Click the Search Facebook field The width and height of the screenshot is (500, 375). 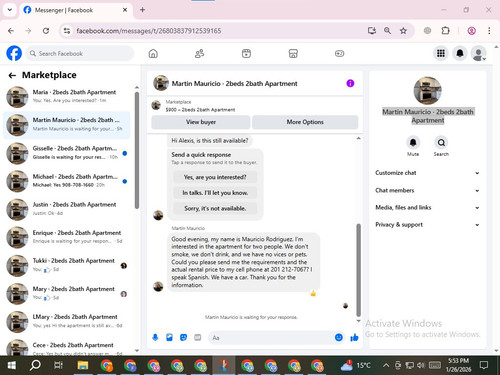(80, 53)
